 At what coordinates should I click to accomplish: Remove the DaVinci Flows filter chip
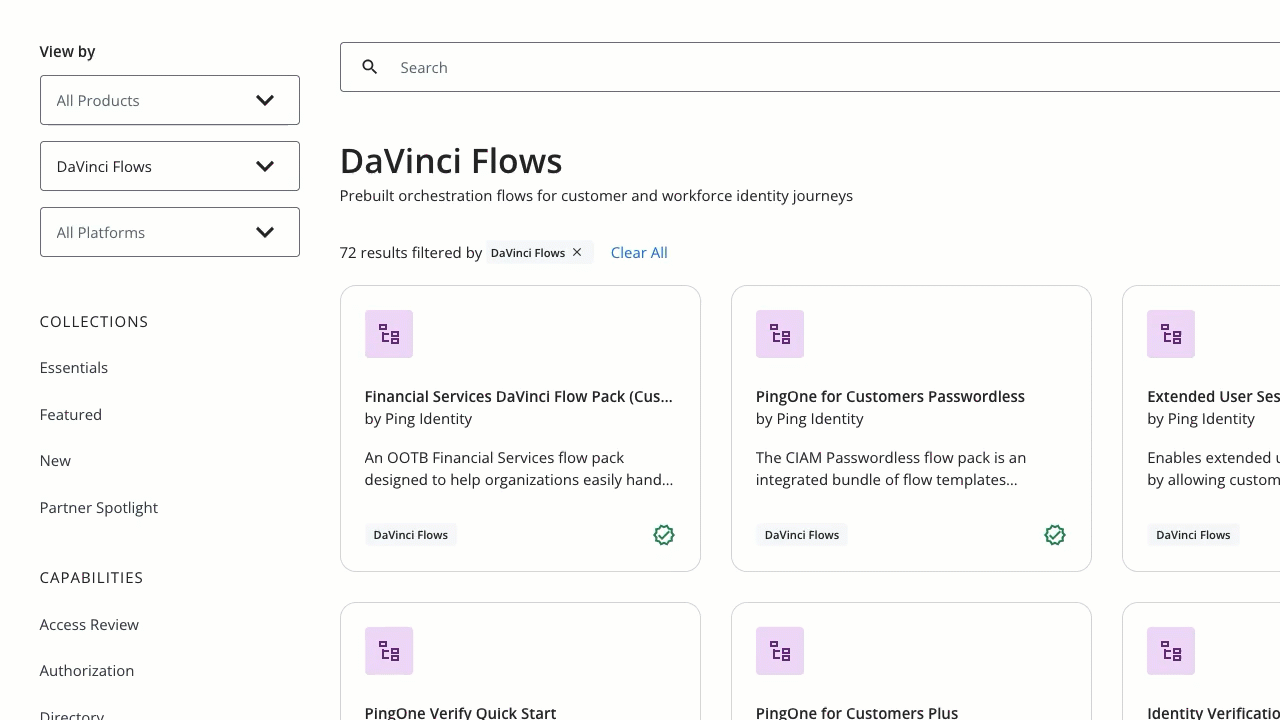click(x=577, y=252)
